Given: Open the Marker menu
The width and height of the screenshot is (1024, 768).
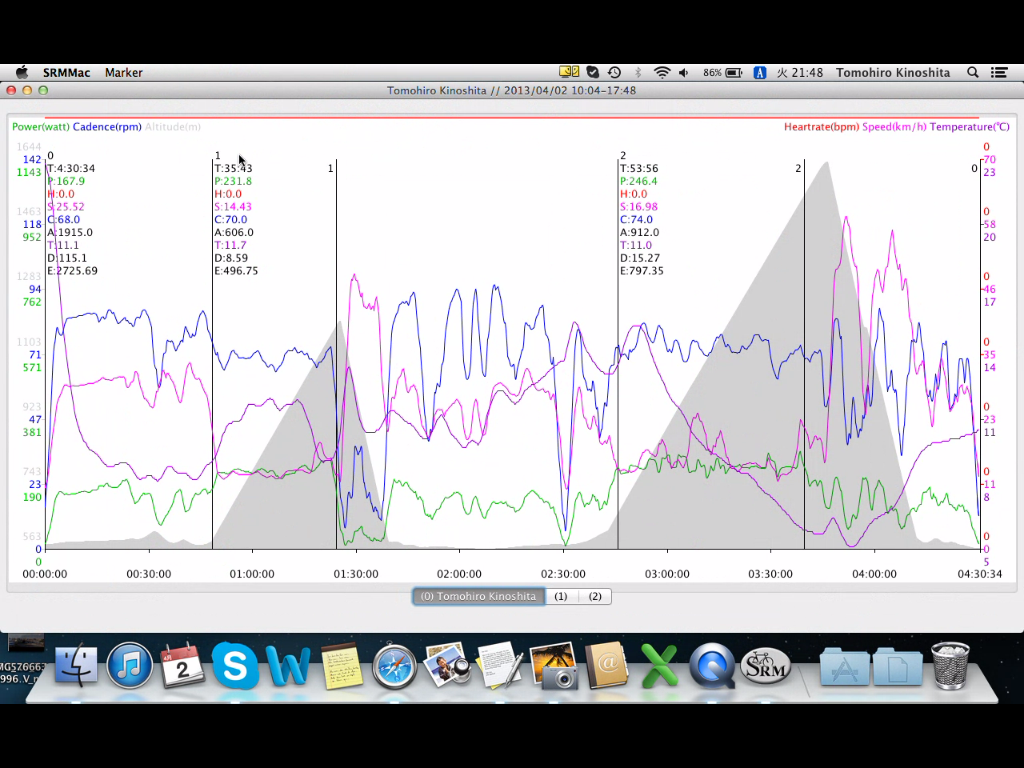Looking at the screenshot, I should click(x=123, y=73).
